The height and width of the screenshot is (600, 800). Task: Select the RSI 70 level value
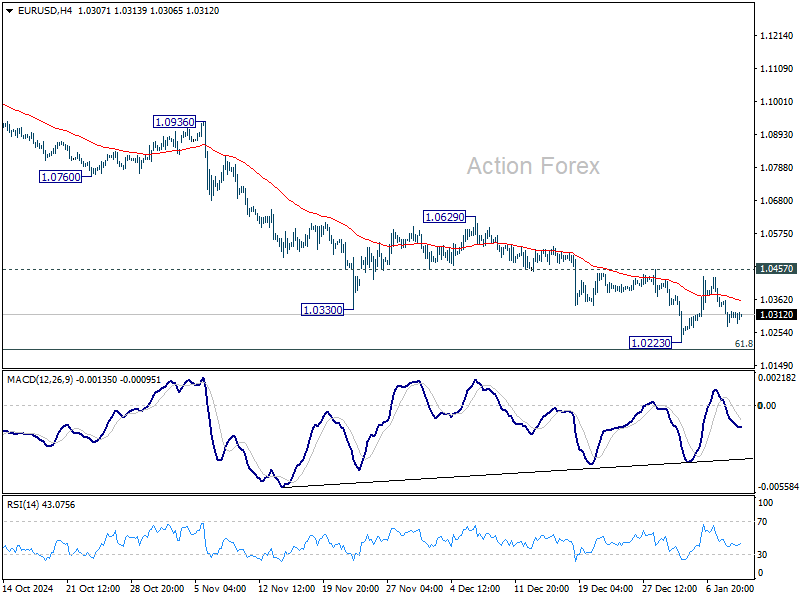[762, 522]
